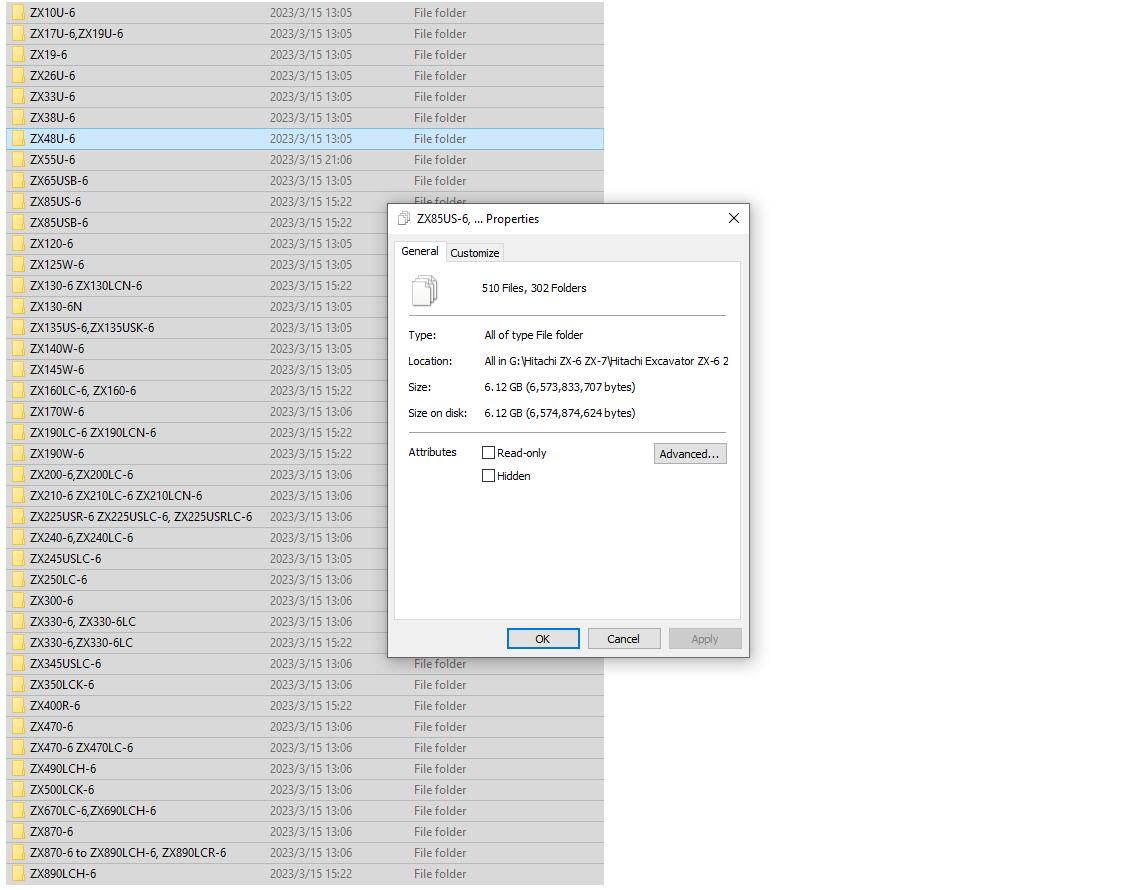Click the ZX190W-6 folder icon
This screenshot has width=1127, height=890.
pos(18,454)
